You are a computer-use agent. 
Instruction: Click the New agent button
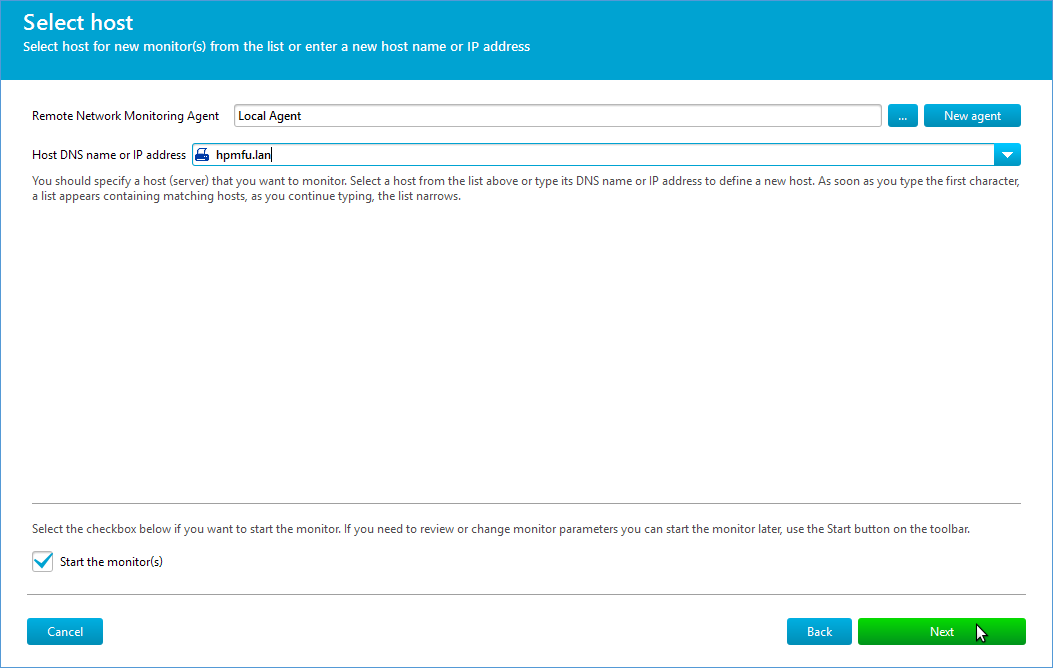click(x=972, y=115)
